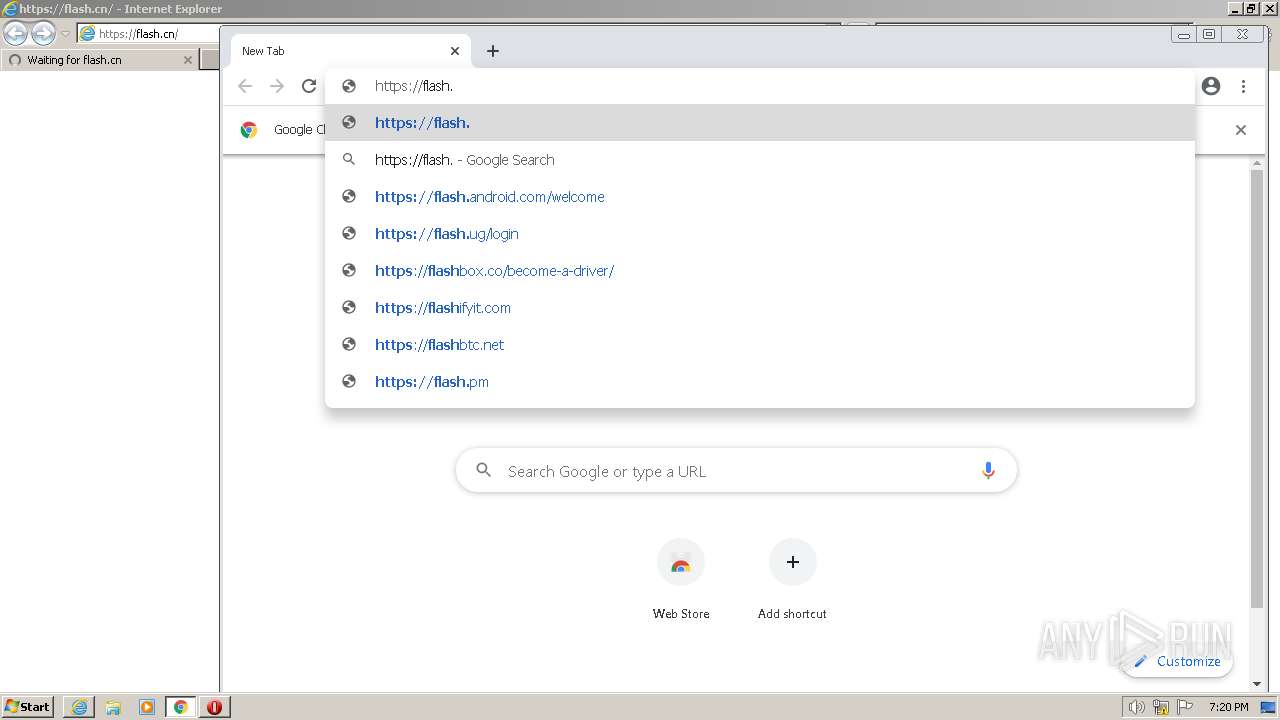Select the flash.ug/login suggestion
Image resolution: width=1280 pixels, height=720 pixels.
coord(760,234)
